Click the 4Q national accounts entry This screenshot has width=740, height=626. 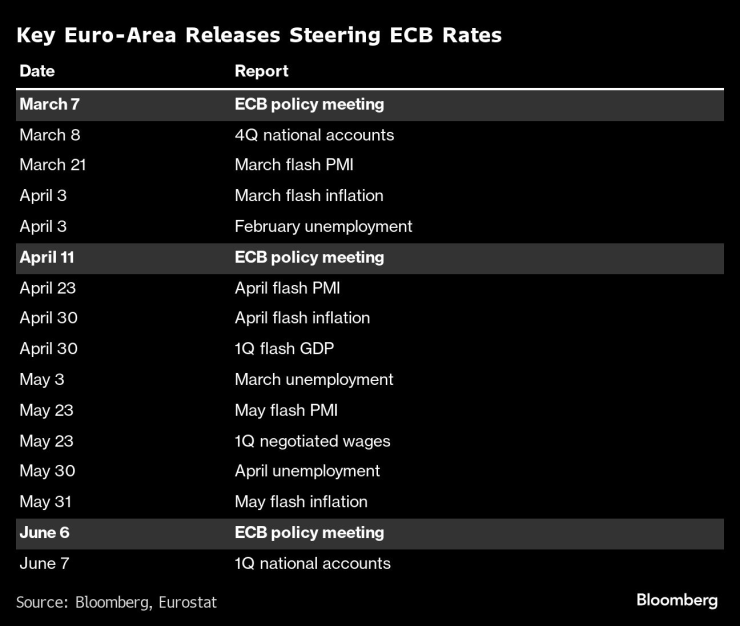click(x=314, y=135)
